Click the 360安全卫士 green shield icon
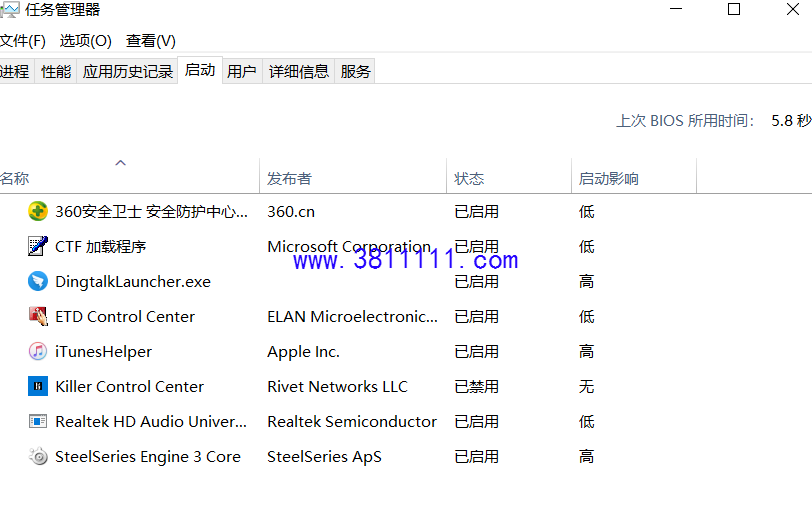The height and width of the screenshot is (518, 812). 38,211
